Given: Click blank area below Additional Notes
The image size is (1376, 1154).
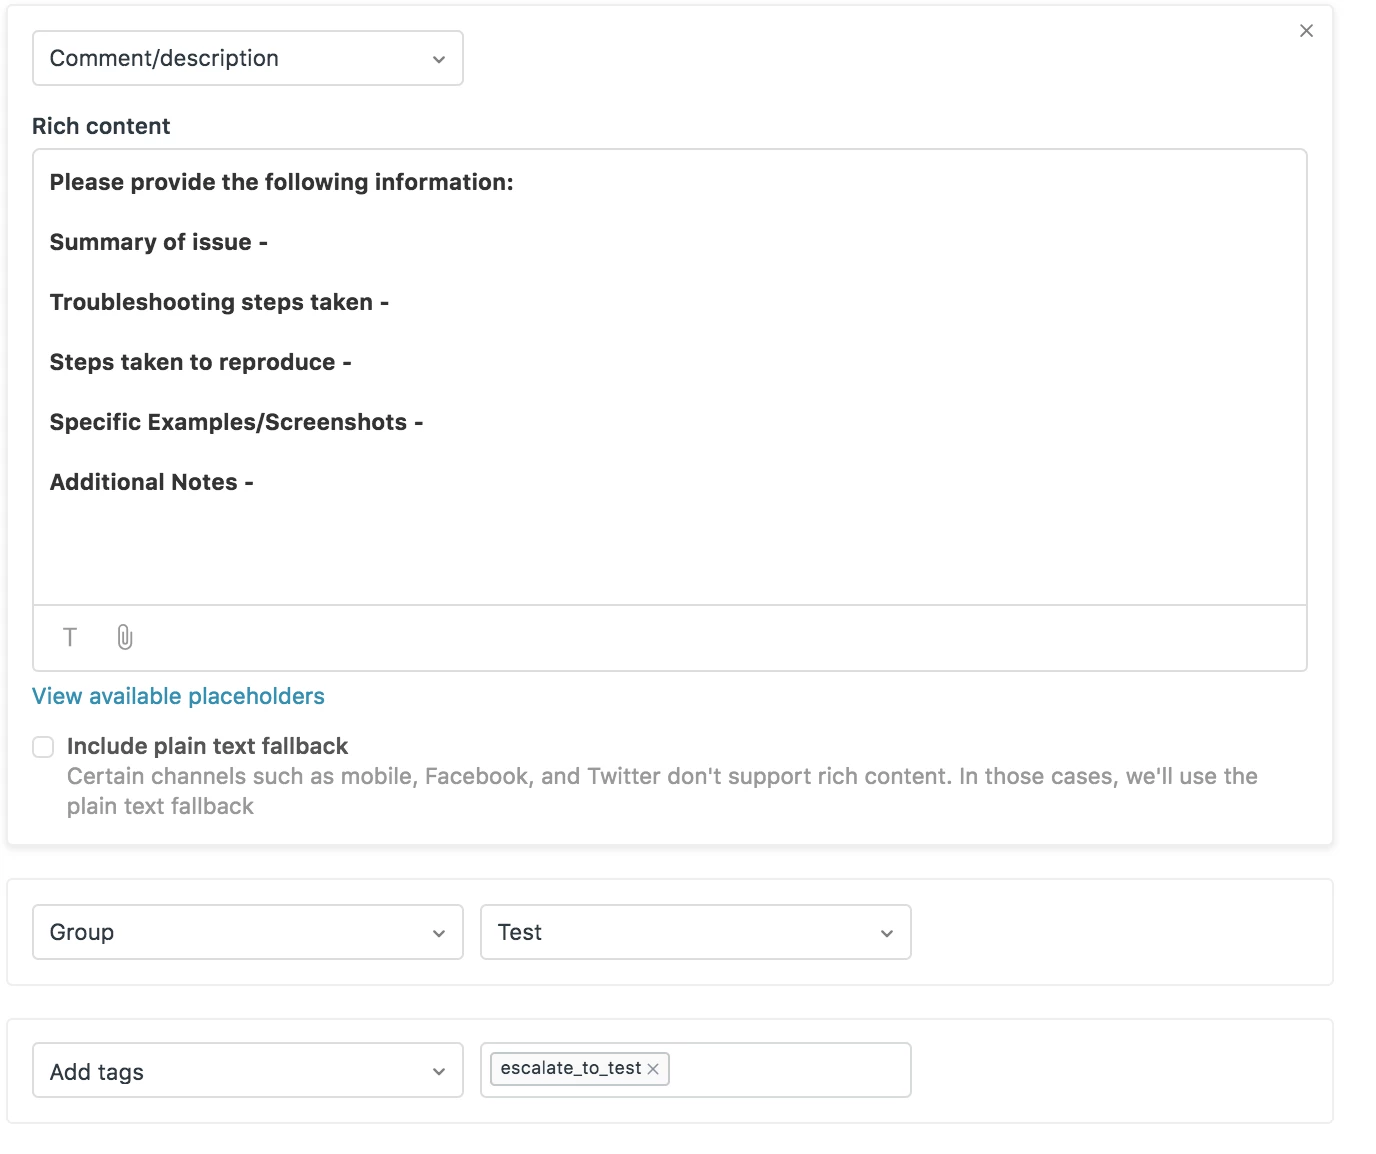Looking at the screenshot, I should [x=668, y=550].
